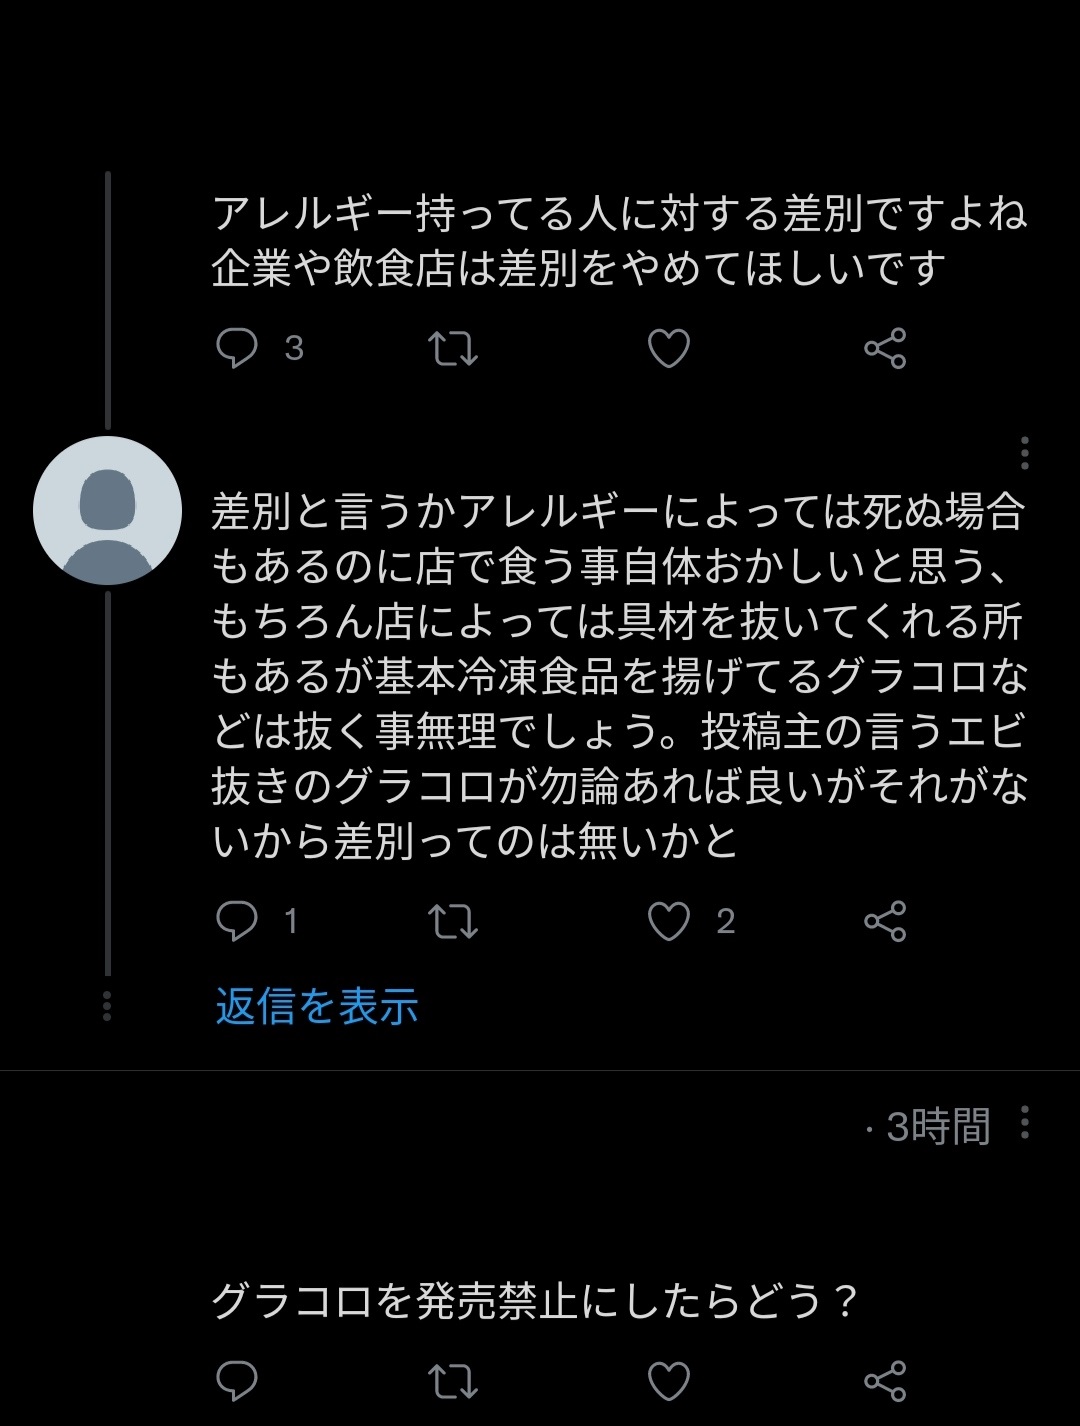This screenshot has width=1080, height=1426.
Task: Like the グラコロを発売禁止 tweet
Action: point(669,1381)
